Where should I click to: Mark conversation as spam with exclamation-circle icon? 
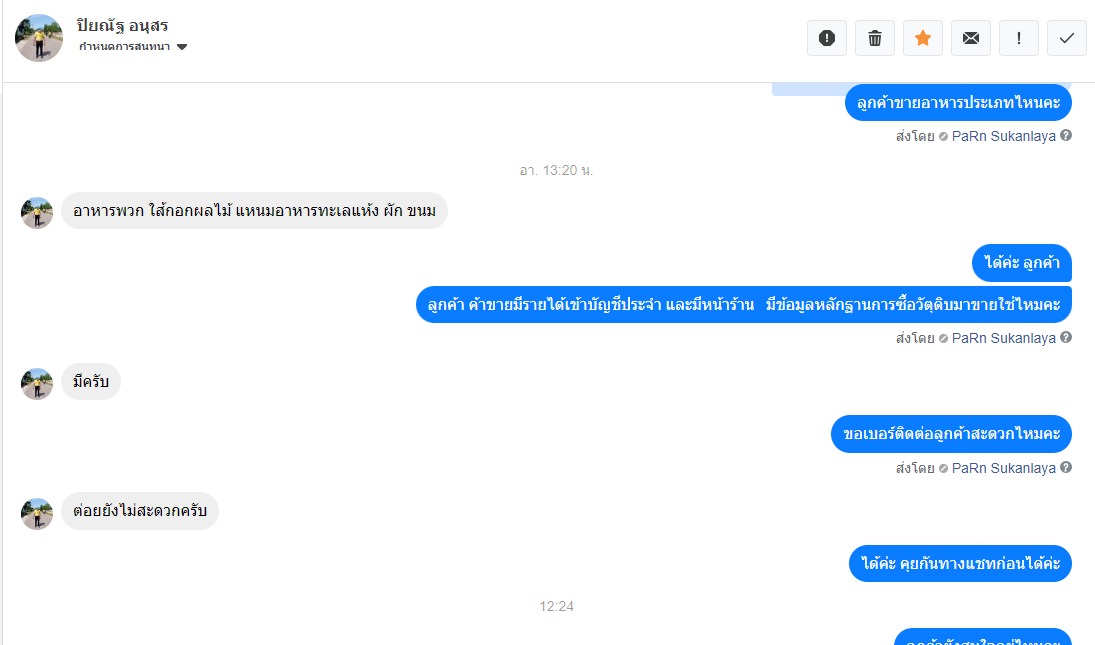pyautogui.click(x=827, y=38)
